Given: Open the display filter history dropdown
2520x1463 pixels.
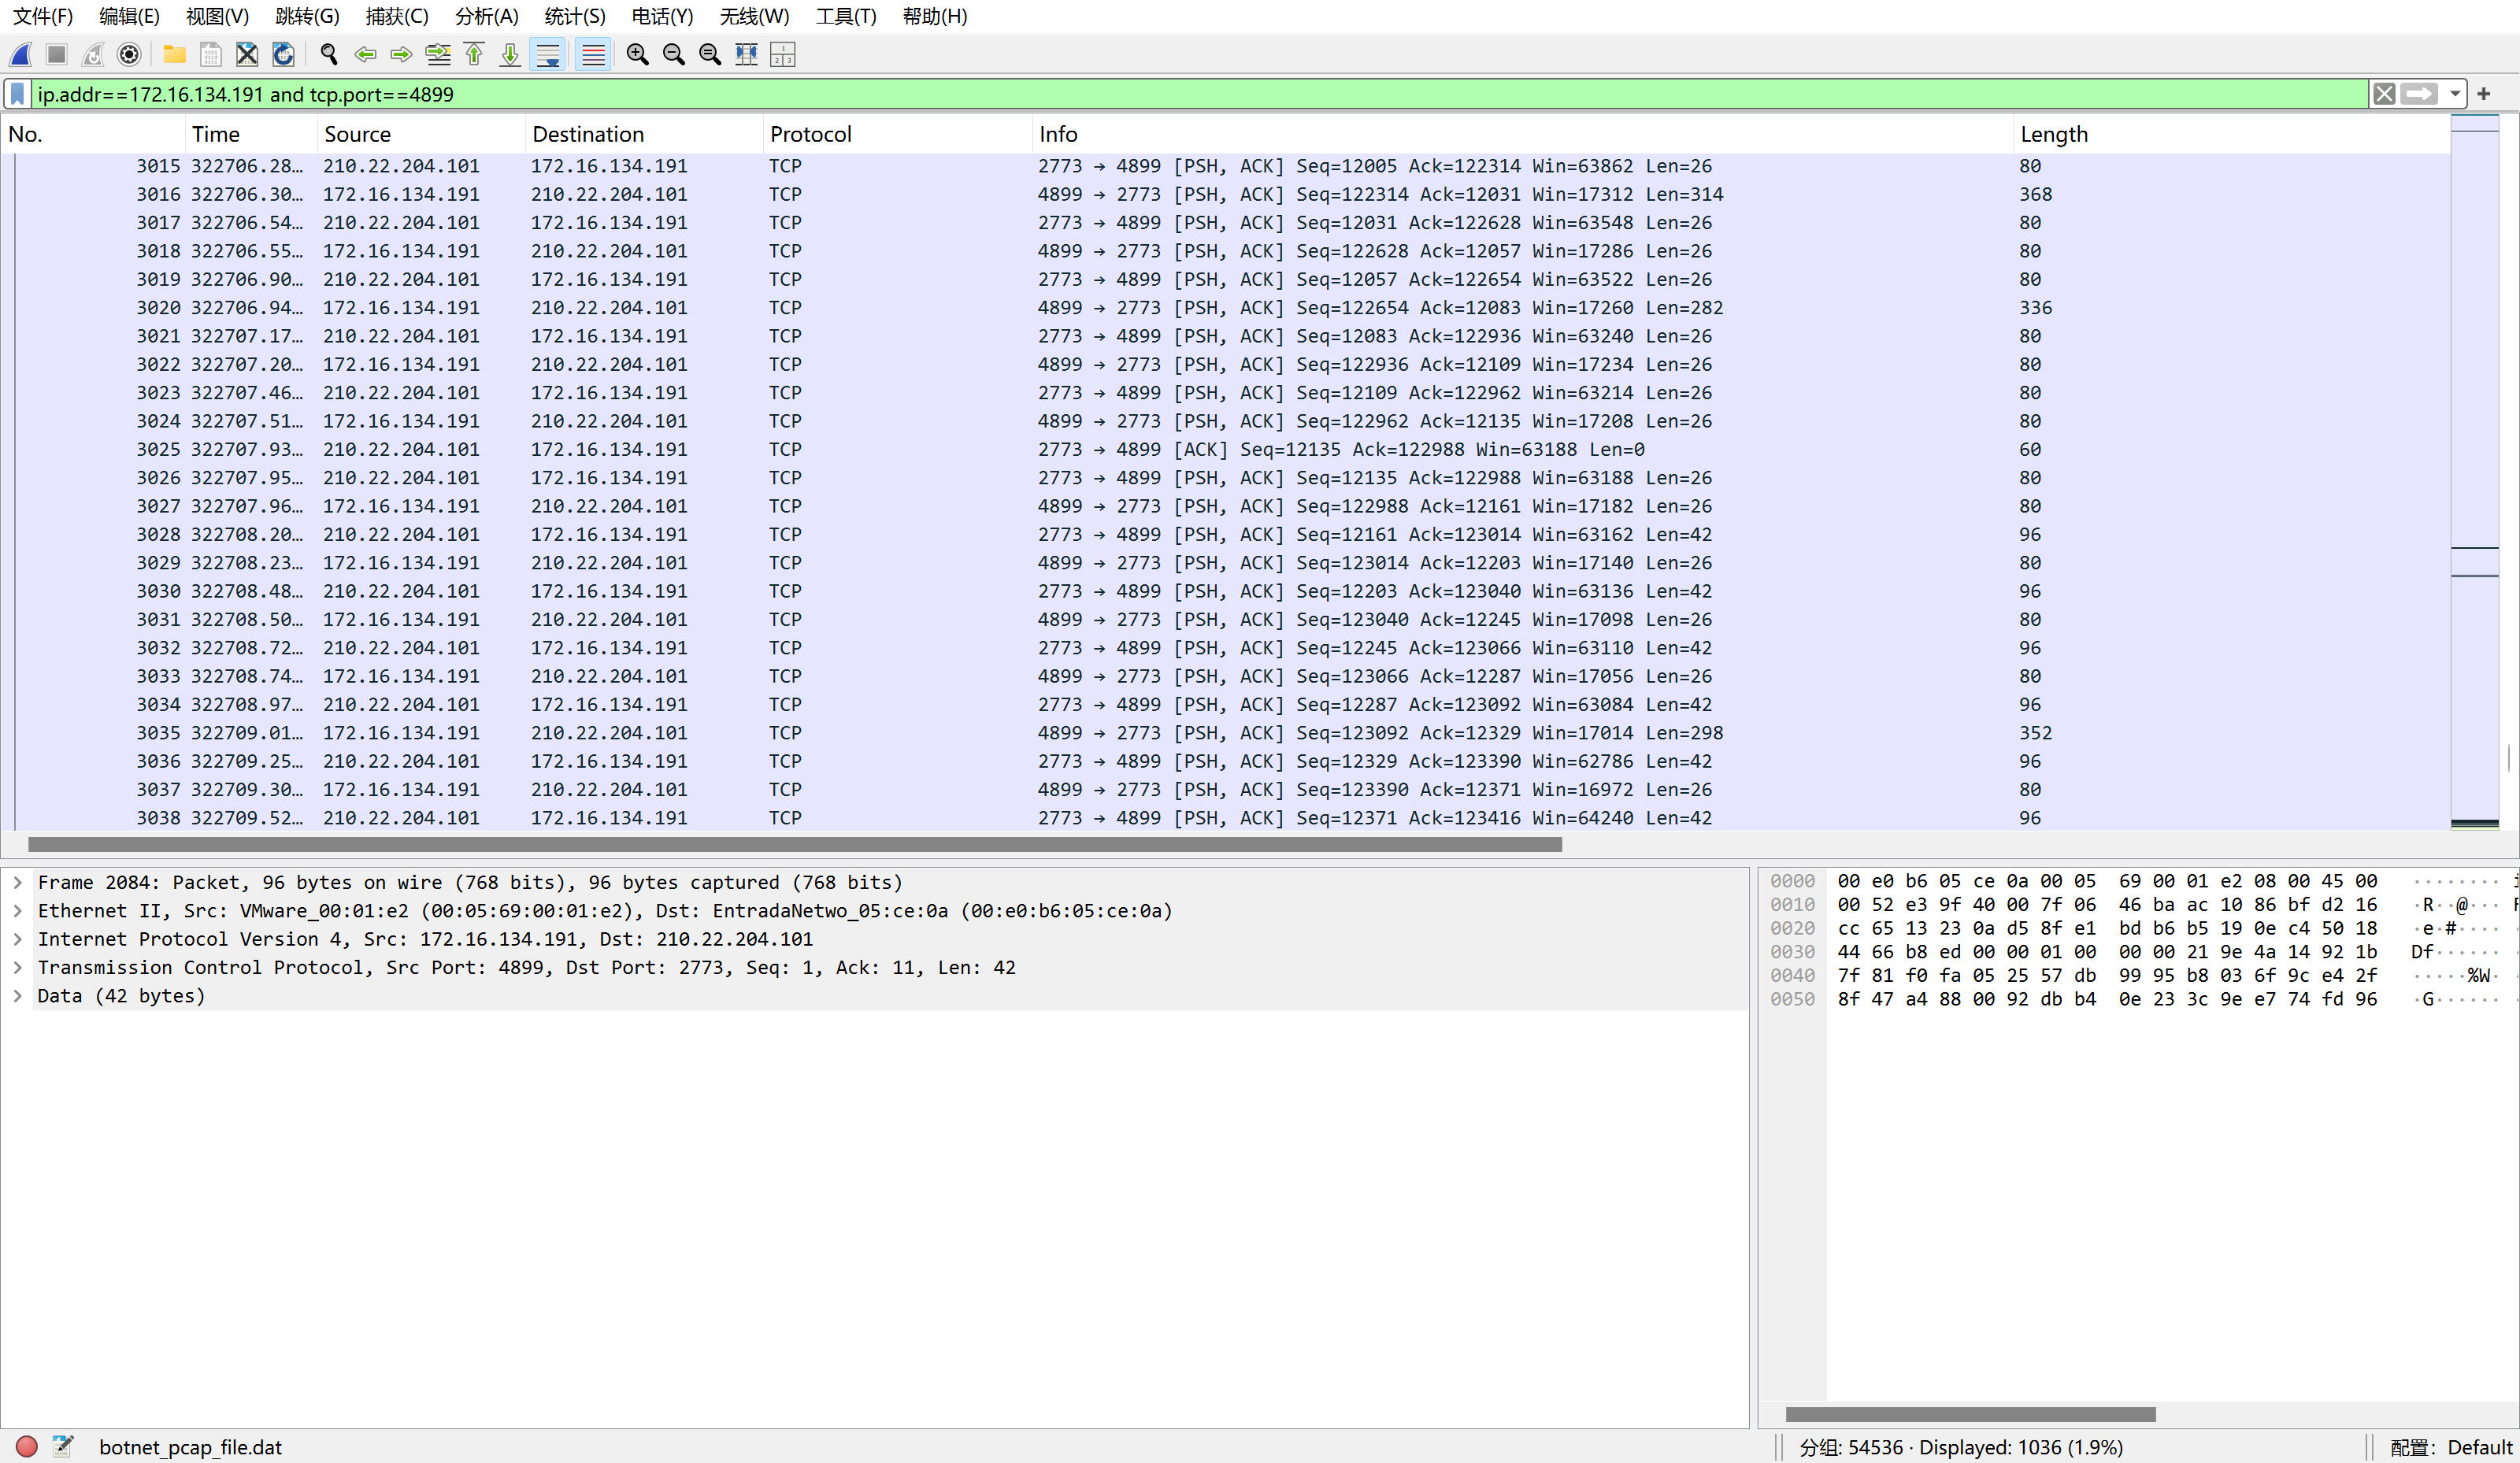Looking at the screenshot, I should click(2455, 94).
